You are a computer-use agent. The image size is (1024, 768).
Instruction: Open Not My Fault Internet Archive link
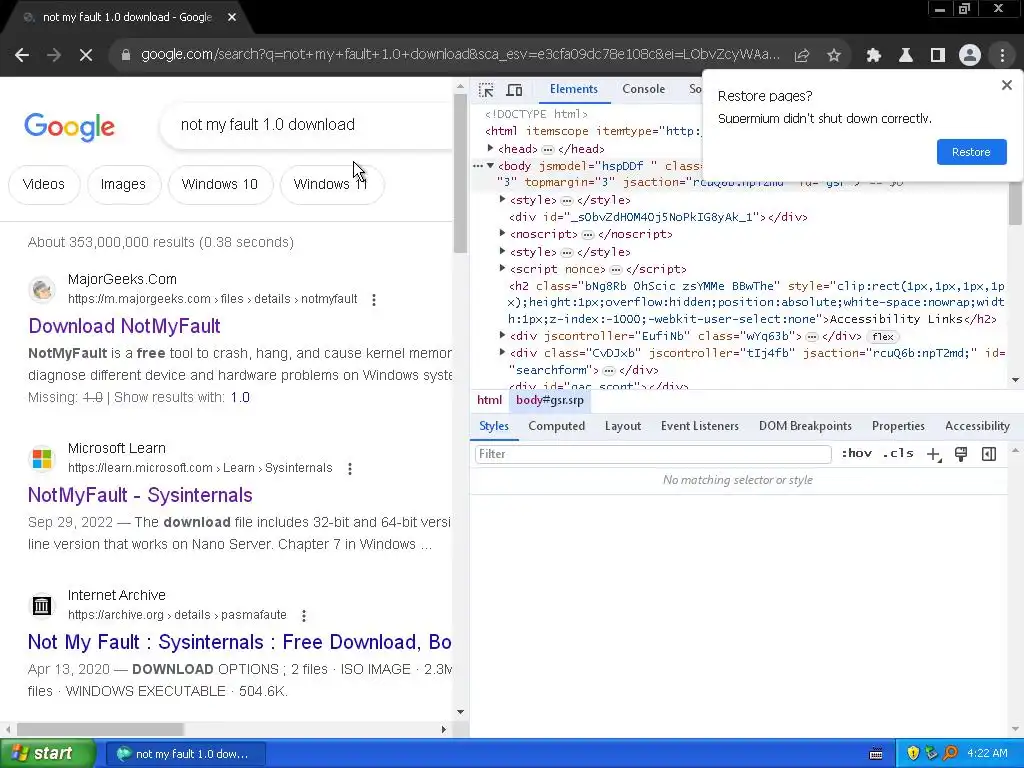(x=239, y=642)
